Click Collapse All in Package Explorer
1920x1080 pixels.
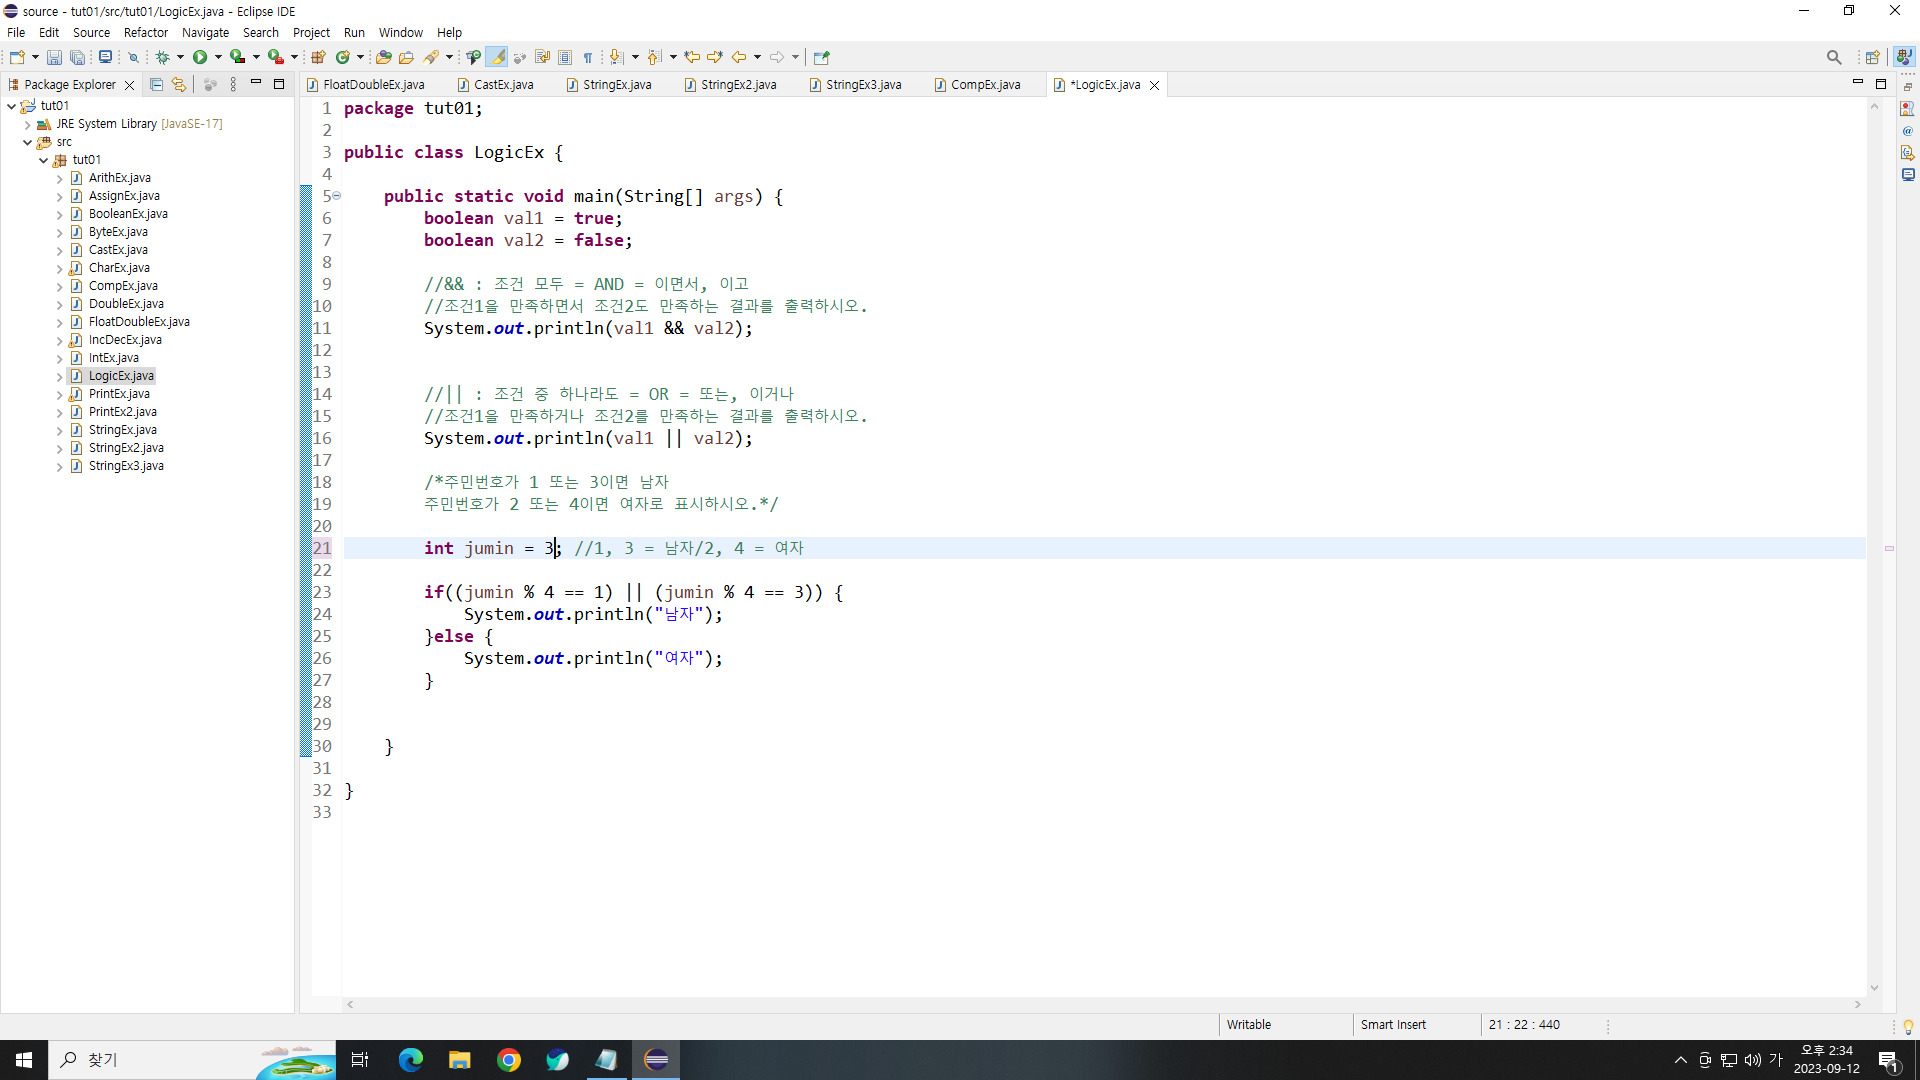(156, 85)
